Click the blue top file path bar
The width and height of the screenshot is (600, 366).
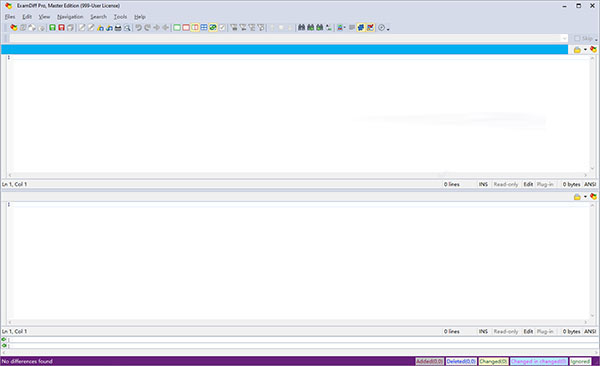pos(285,49)
